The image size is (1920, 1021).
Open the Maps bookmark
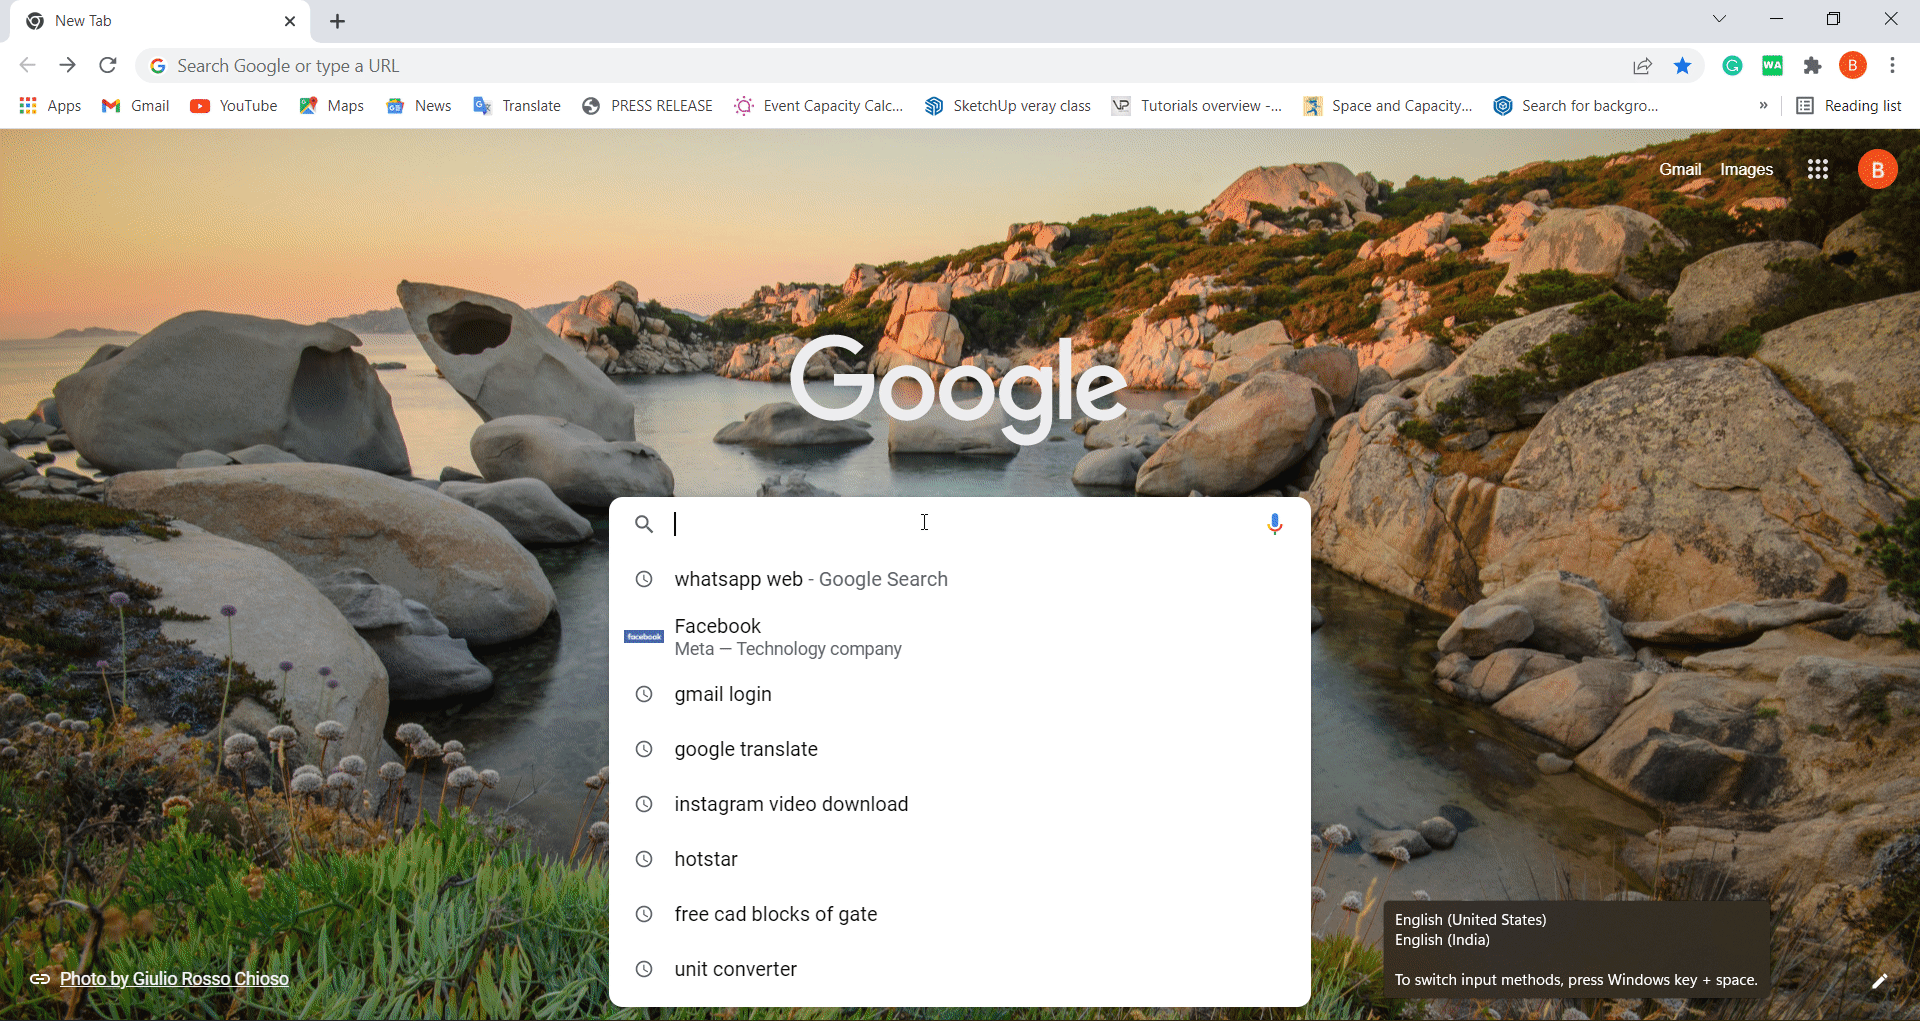click(x=332, y=106)
